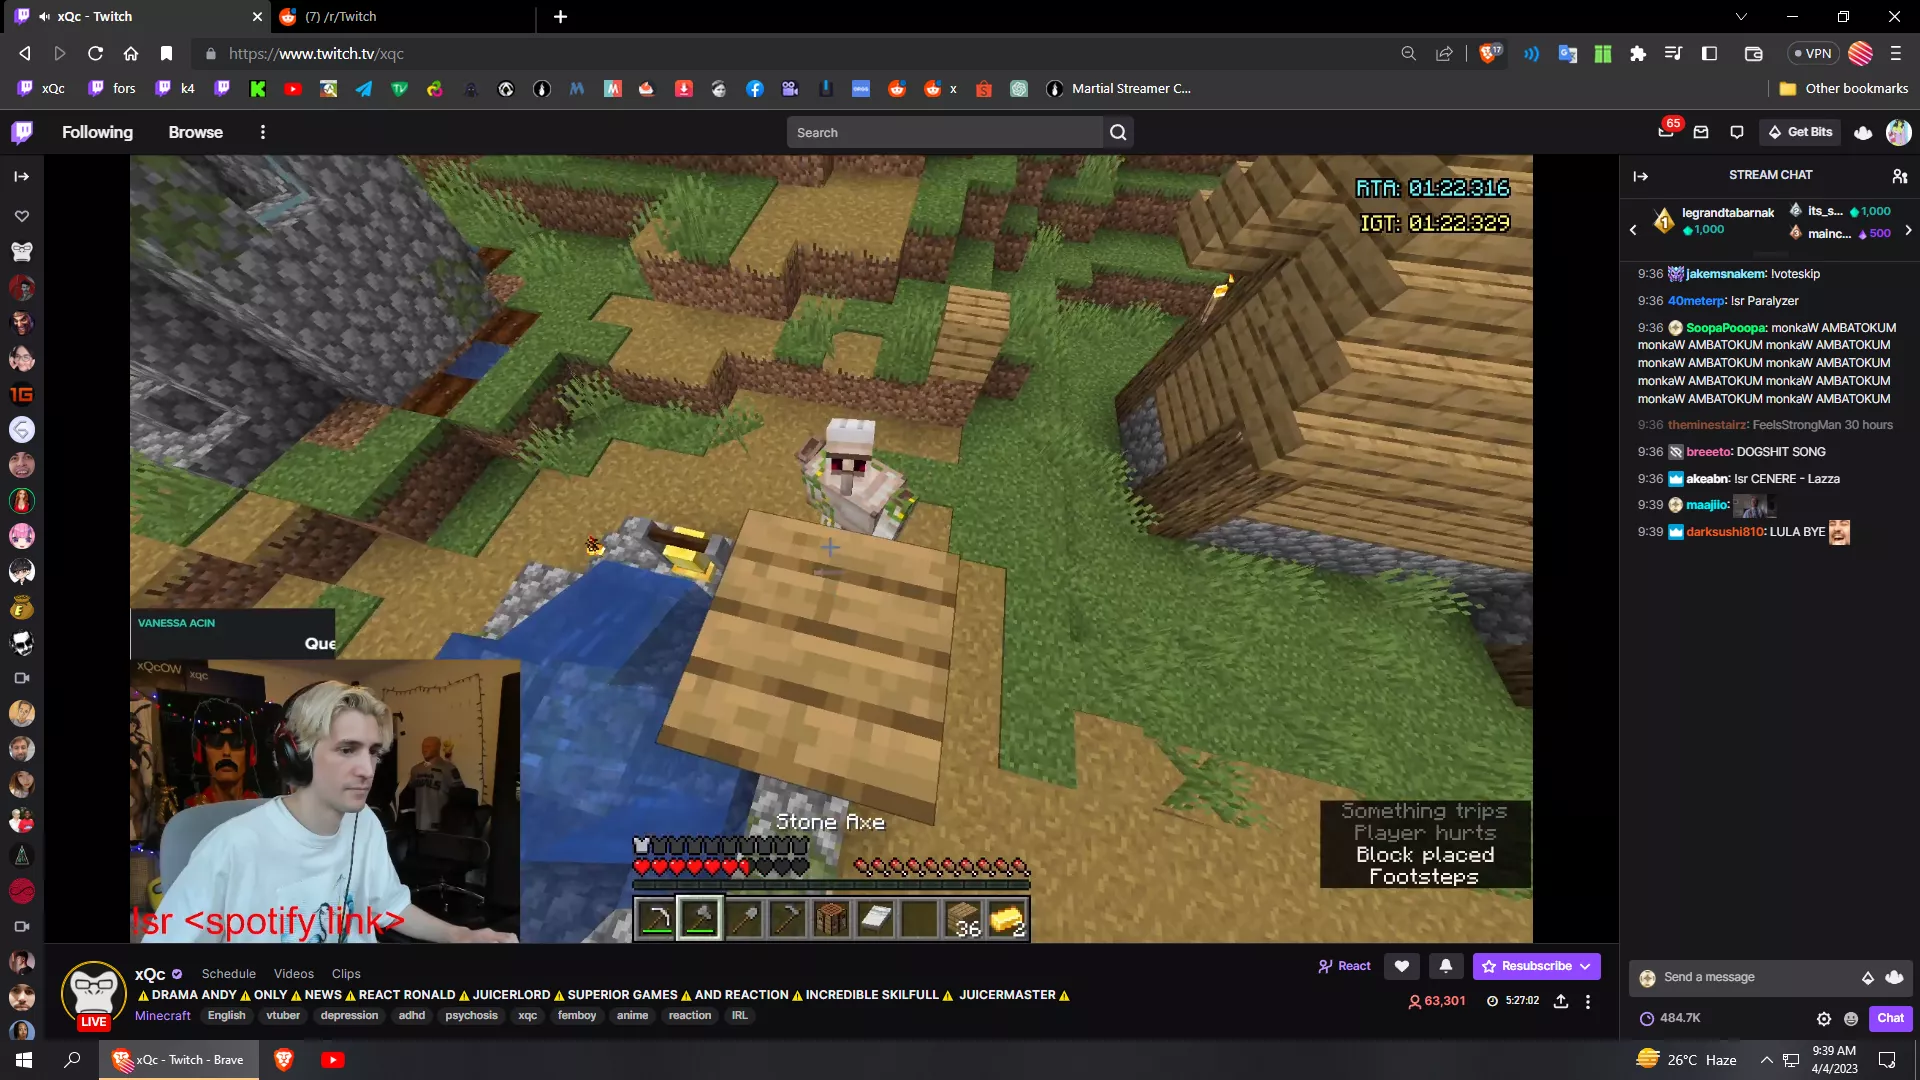Open the chat settings gear
This screenshot has height=1080, width=1920.
(x=1824, y=1018)
